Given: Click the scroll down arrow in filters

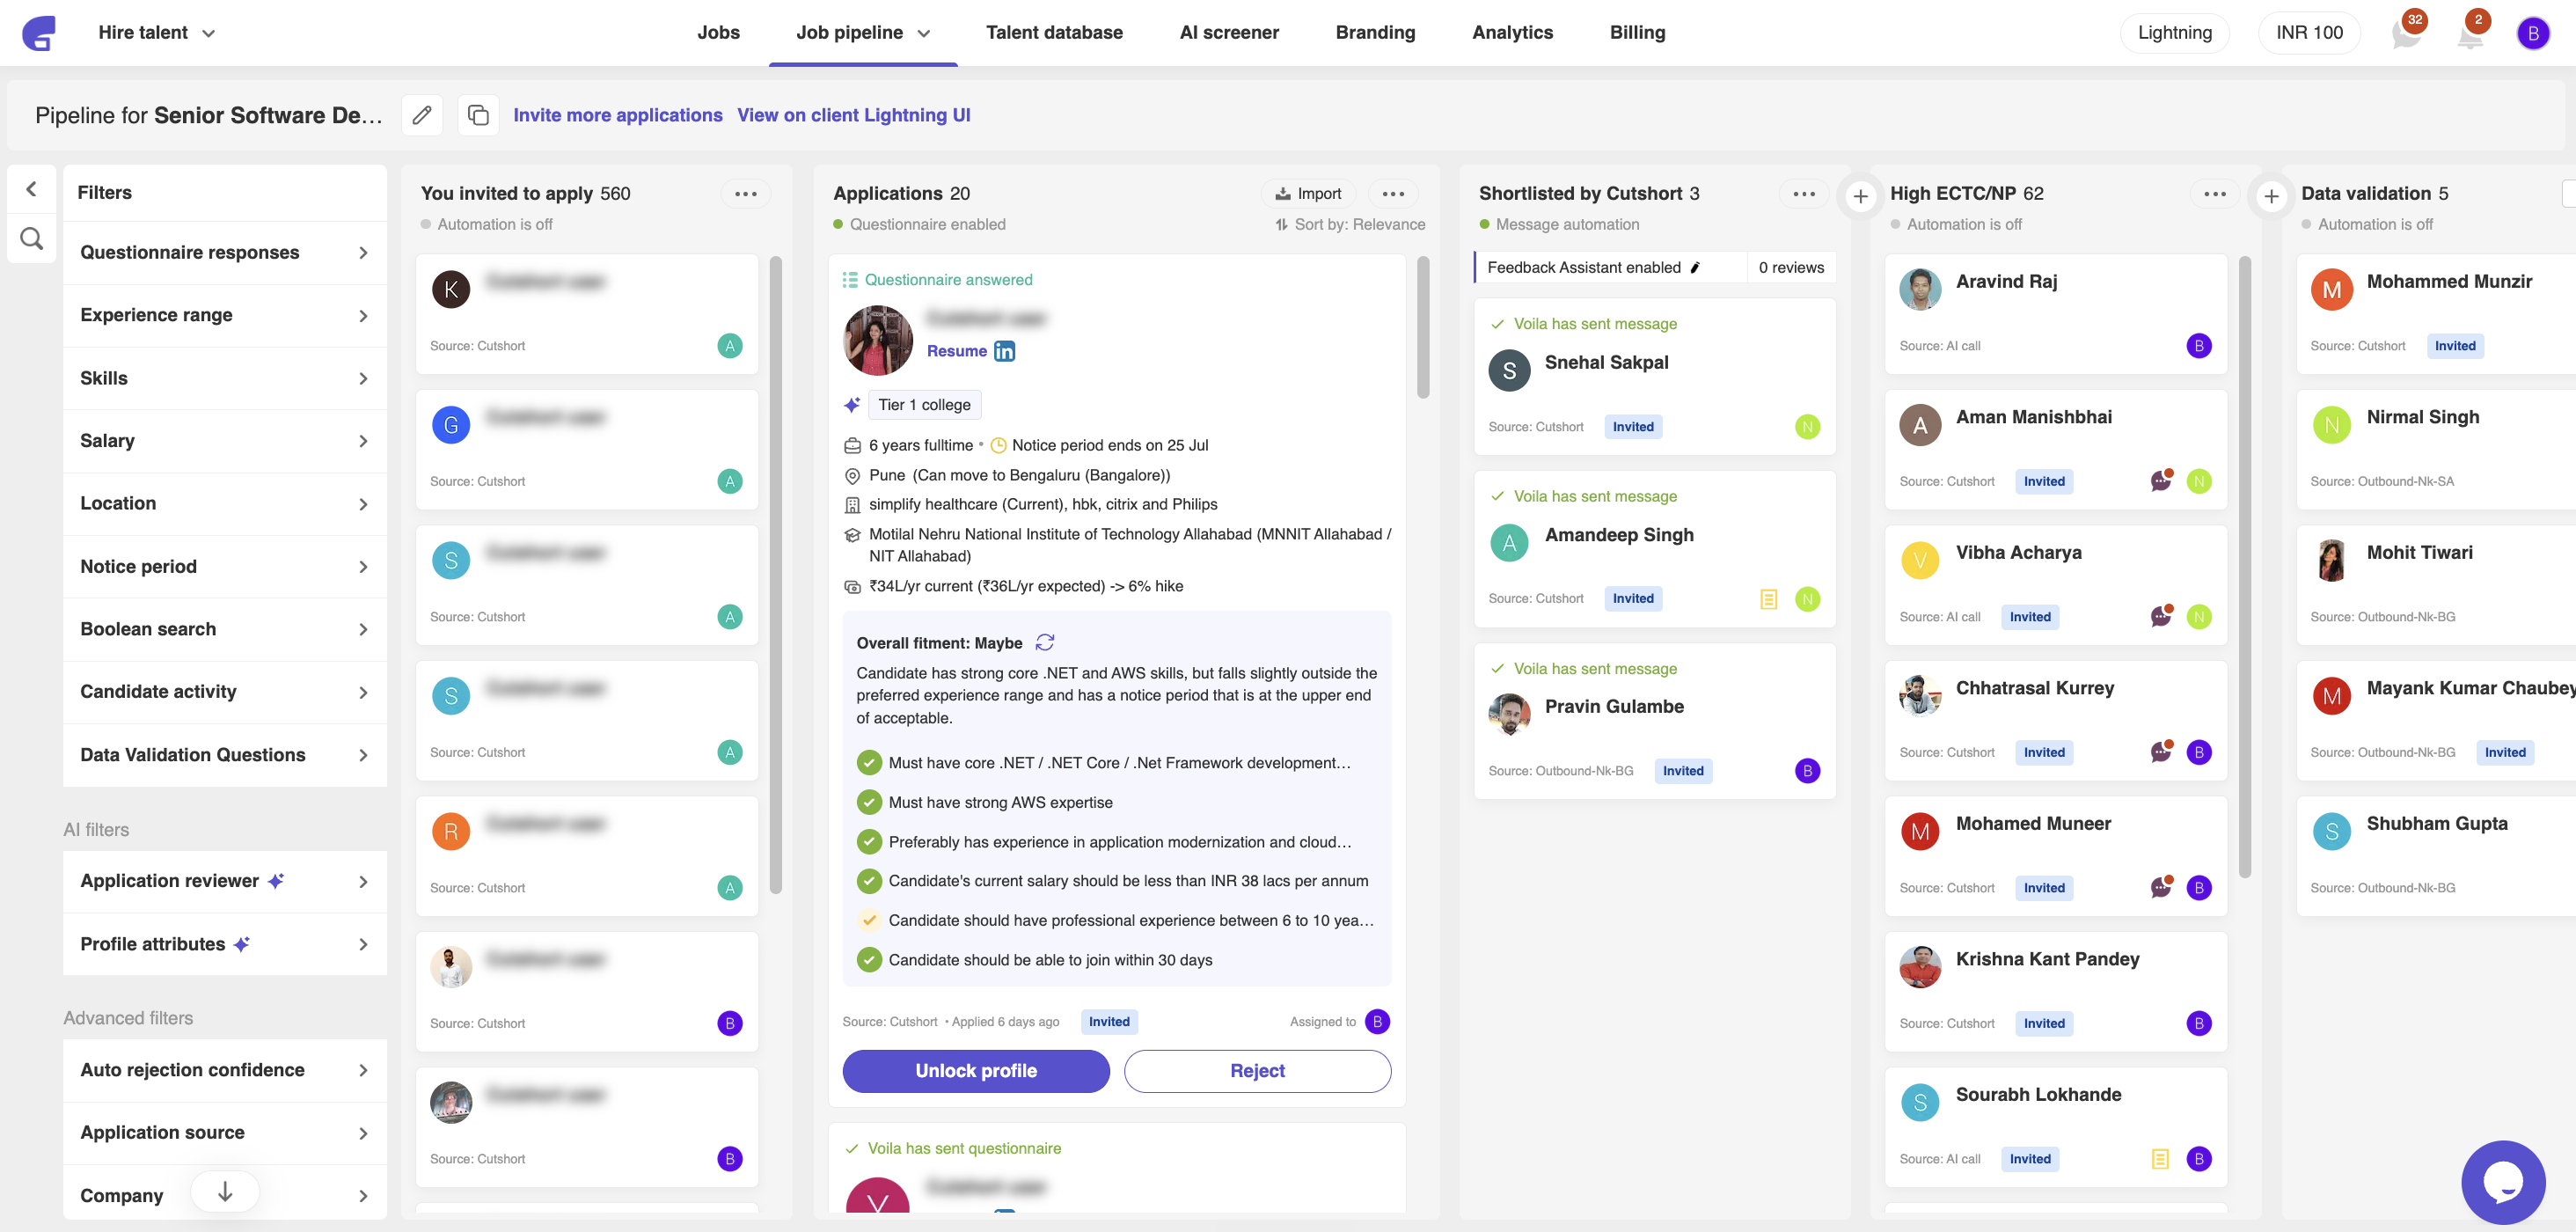Looking at the screenshot, I should coord(225,1191).
